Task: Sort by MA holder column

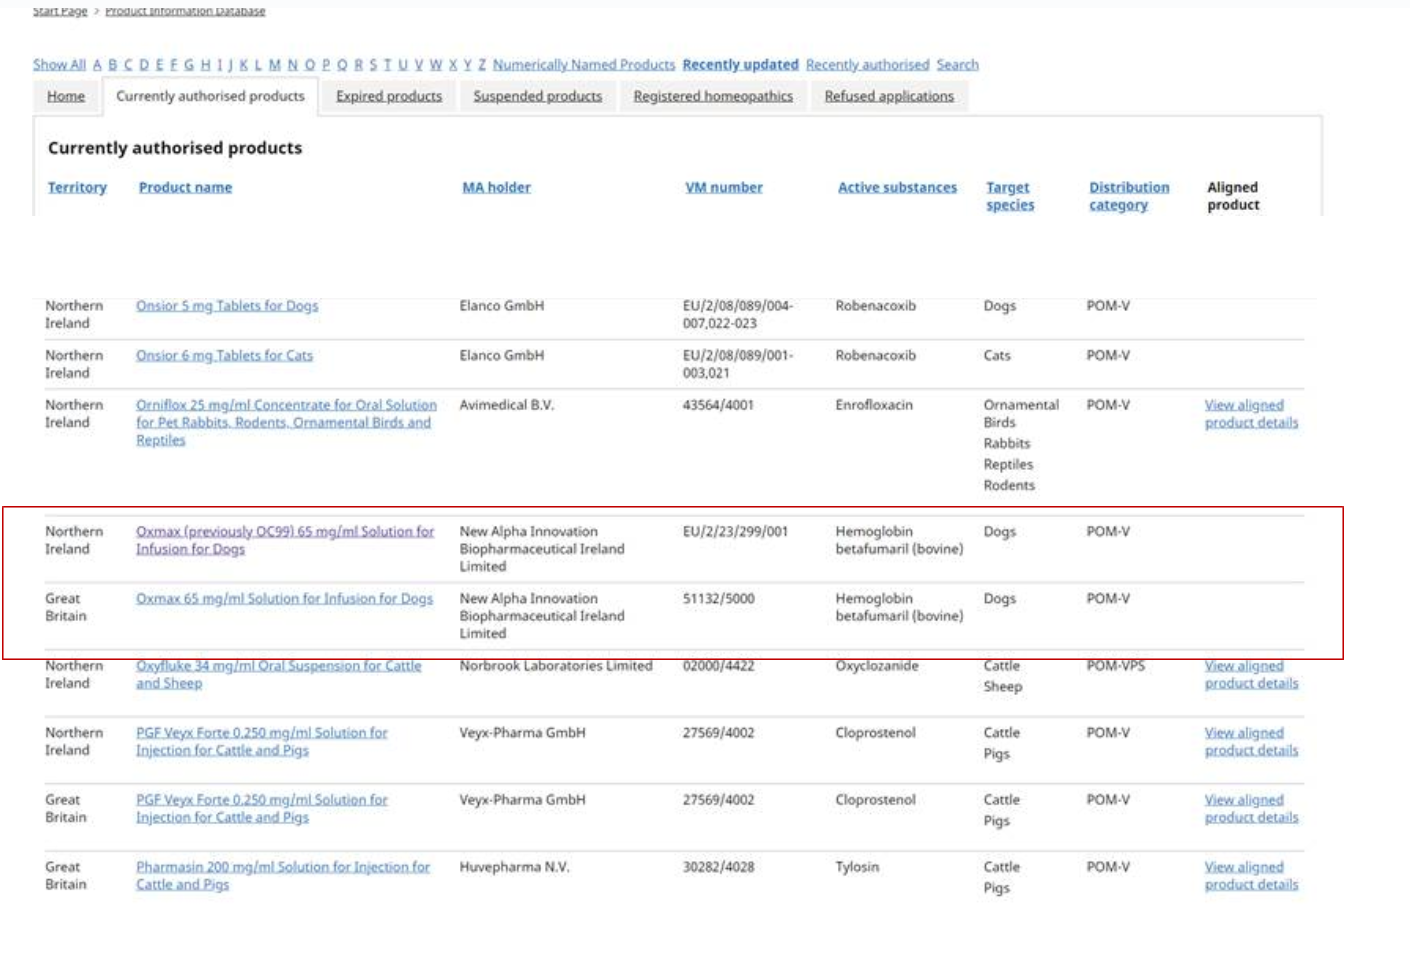Action: point(496,187)
